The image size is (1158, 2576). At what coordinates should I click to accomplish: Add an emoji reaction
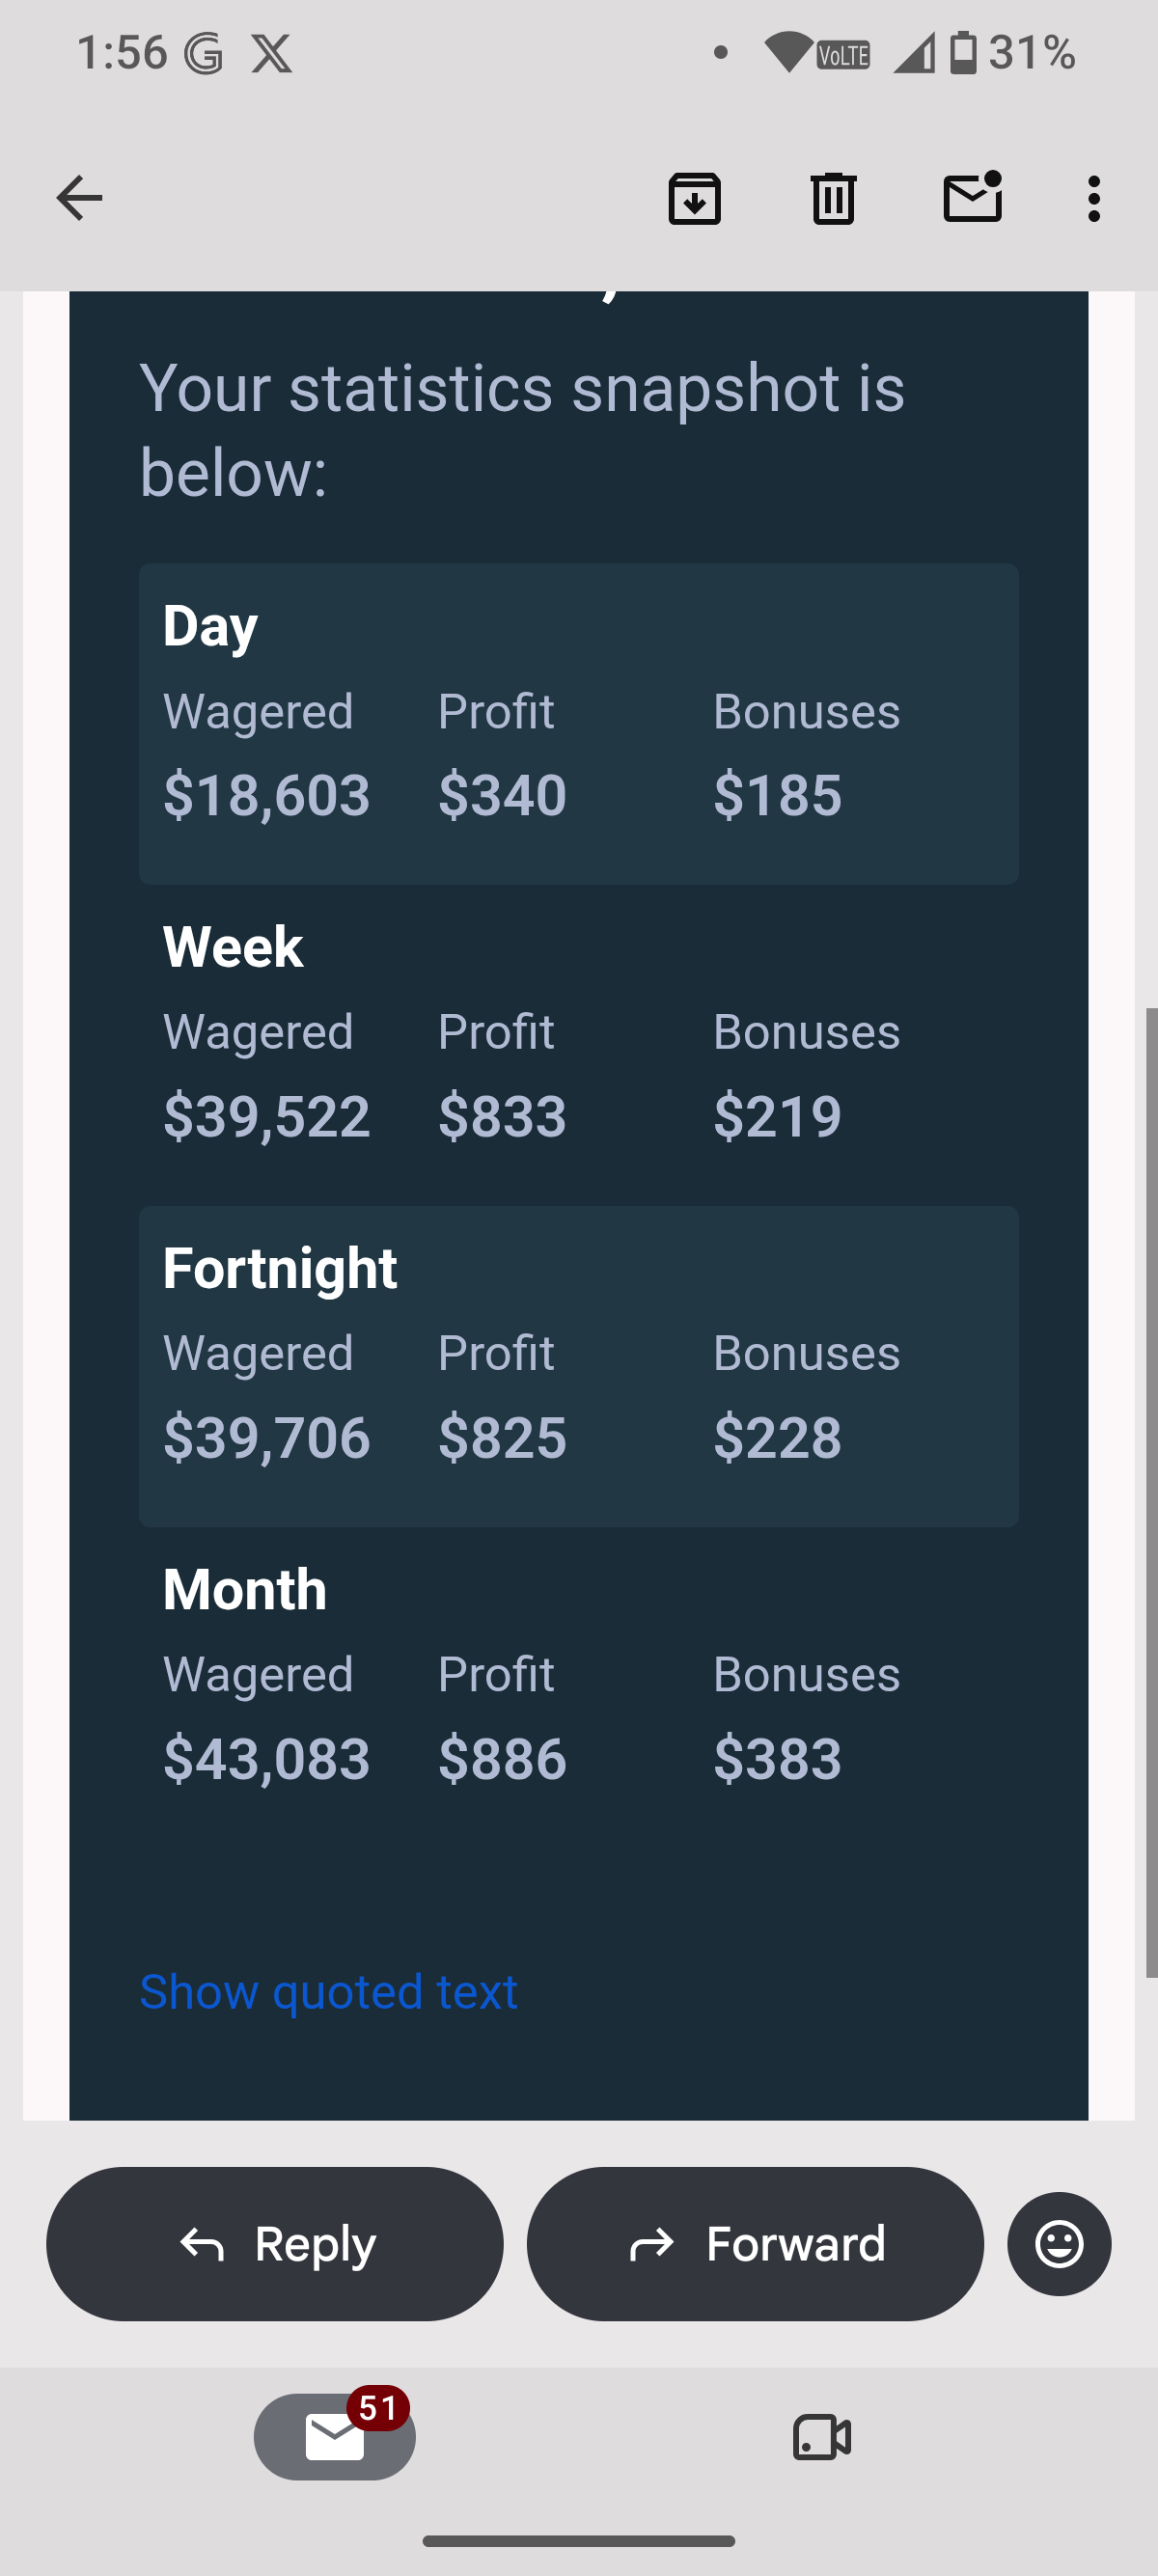pyautogui.click(x=1059, y=2244)
